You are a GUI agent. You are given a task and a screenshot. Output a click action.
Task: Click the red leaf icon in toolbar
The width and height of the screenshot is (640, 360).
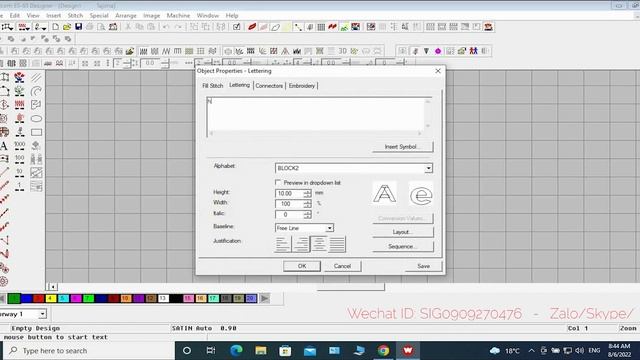click(x=252, y=27)
